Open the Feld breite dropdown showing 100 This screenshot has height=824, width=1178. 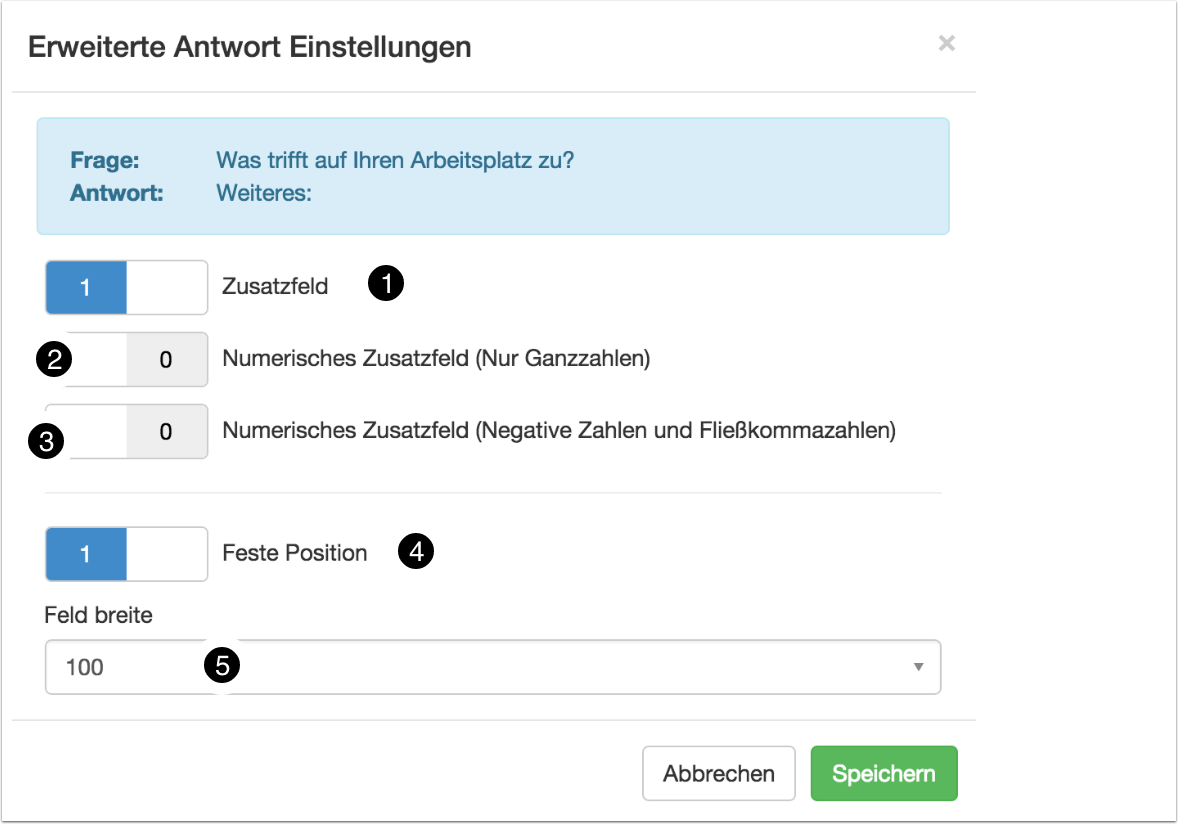(x=492, y=667)
